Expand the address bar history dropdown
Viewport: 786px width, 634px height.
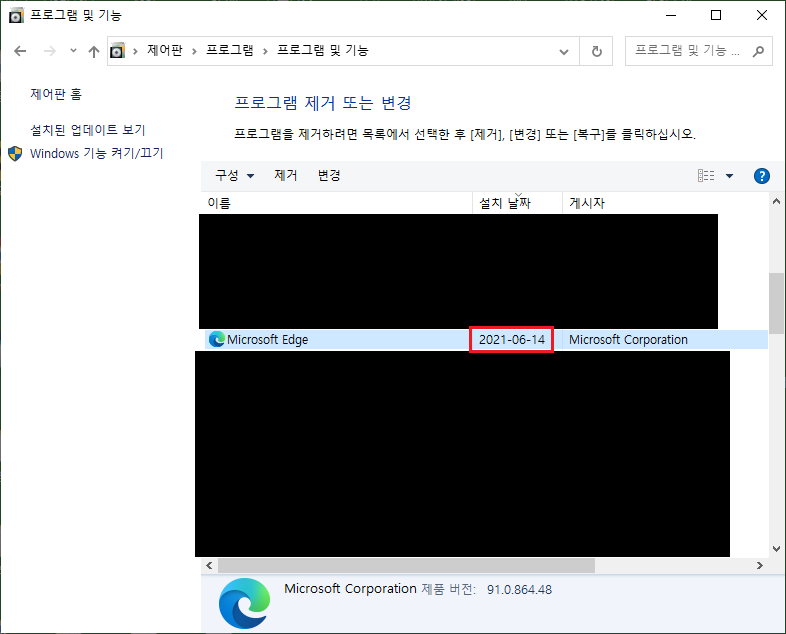coord(564,51)
